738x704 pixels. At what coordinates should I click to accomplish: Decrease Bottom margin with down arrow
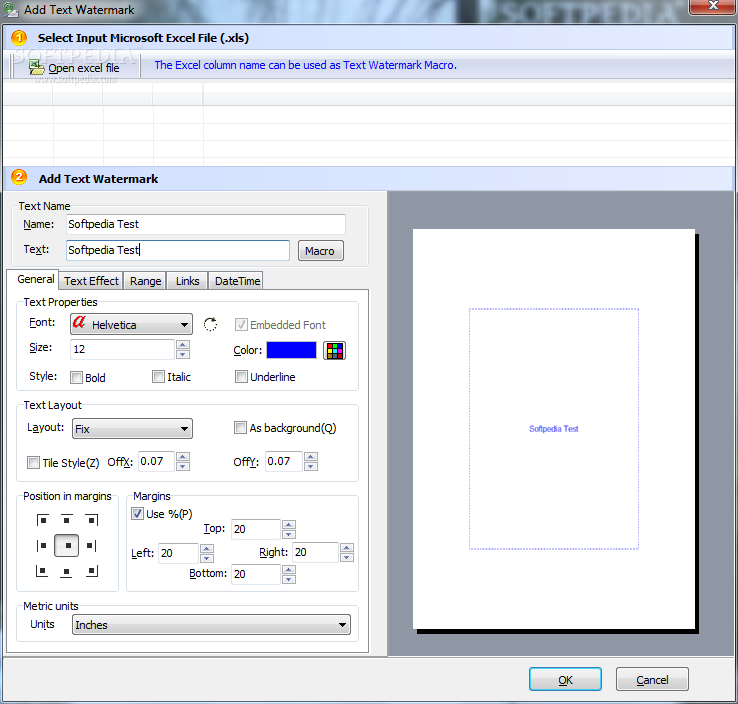(x=289, y=579)
